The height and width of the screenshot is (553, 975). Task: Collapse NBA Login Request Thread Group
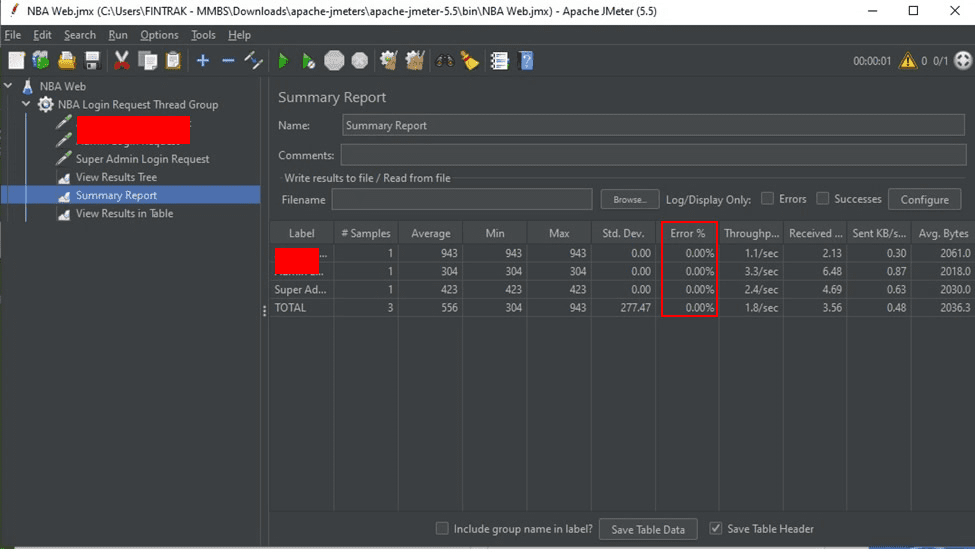tap(26, 104)
